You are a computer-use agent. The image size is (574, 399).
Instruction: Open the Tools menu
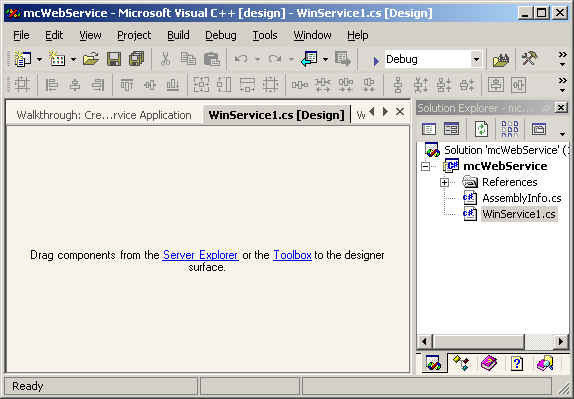click(x=265, y=35)
